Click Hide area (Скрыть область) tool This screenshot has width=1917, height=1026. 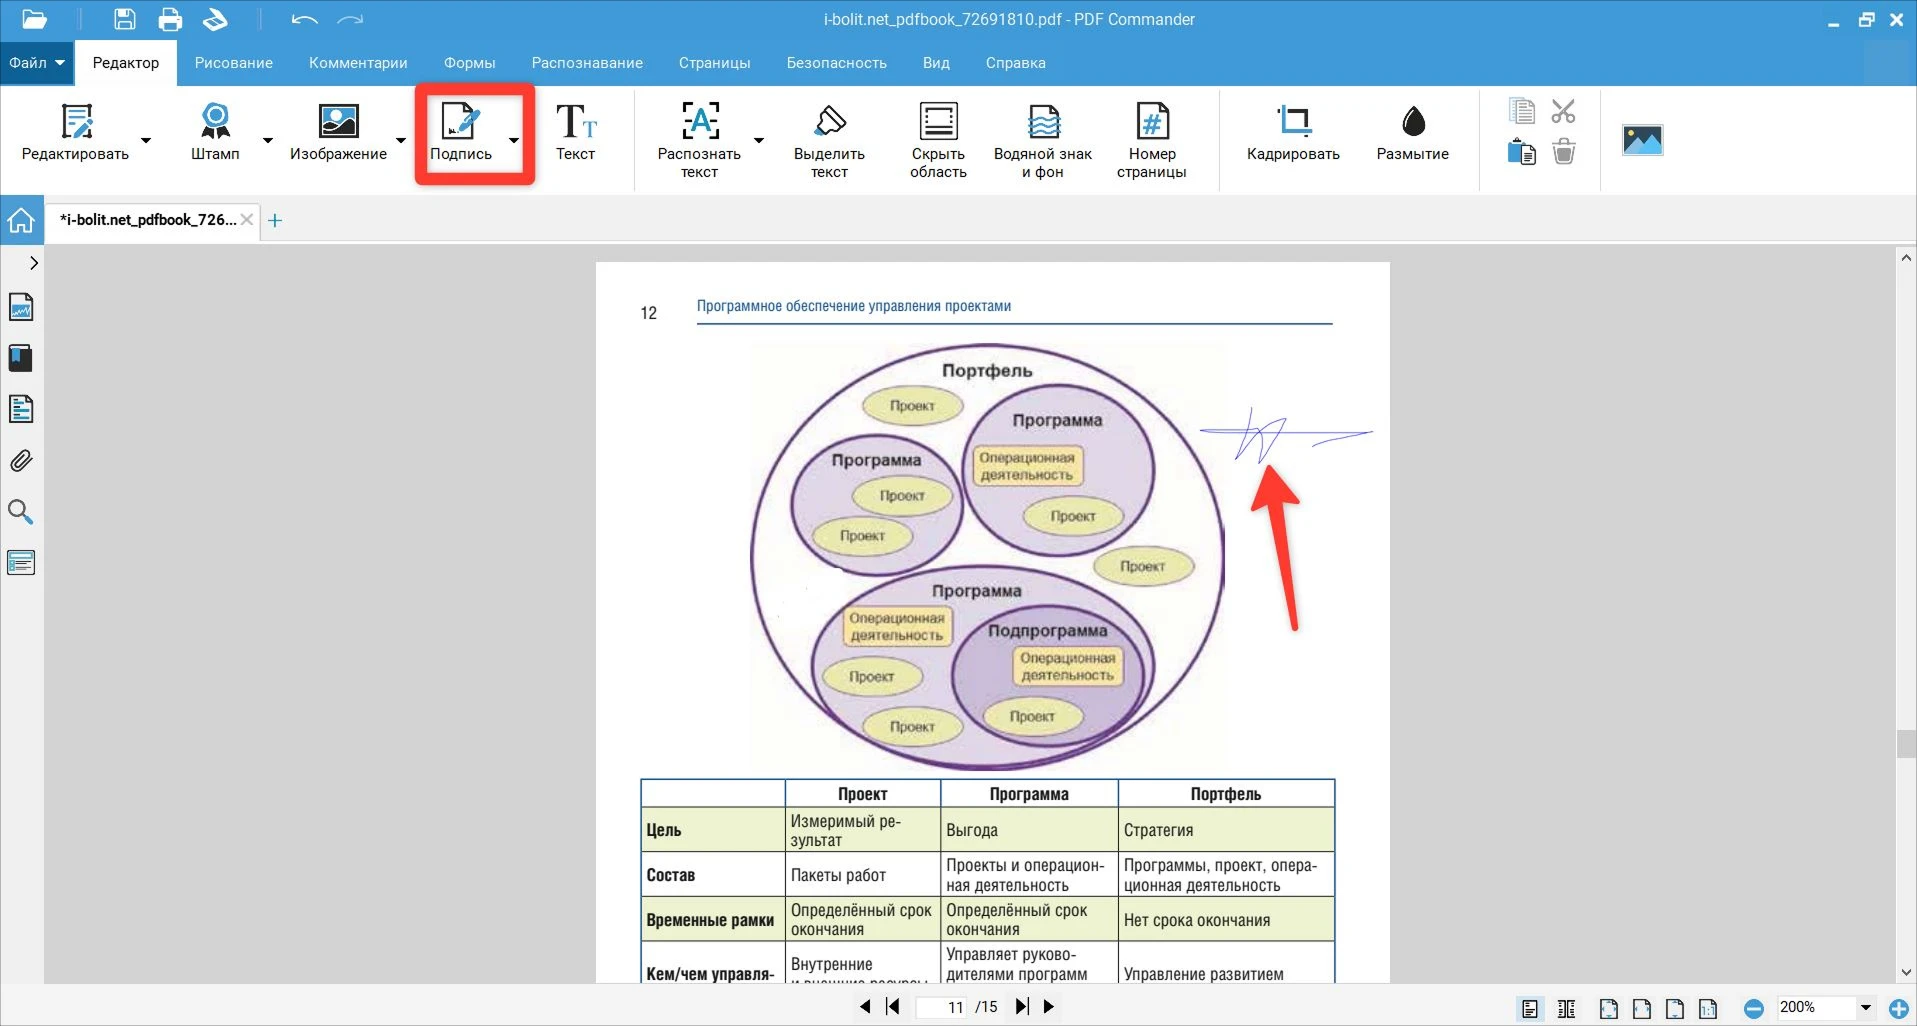tap(938, 122)
